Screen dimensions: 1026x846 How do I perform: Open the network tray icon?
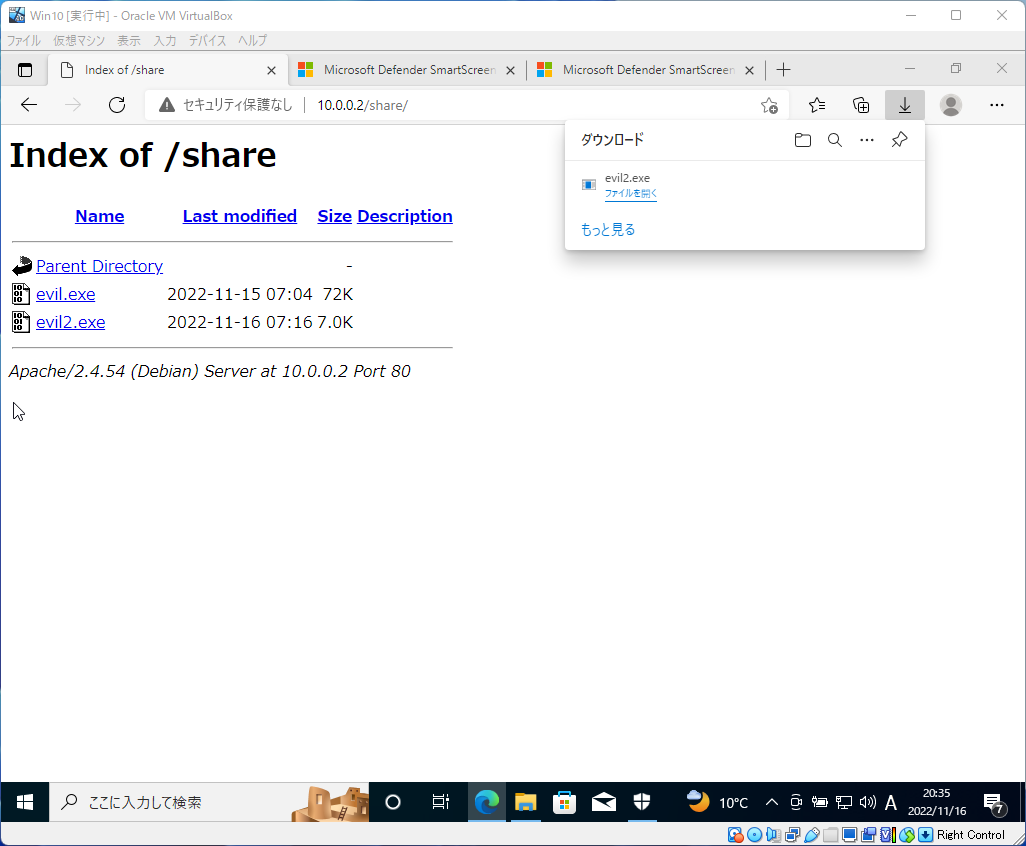pos(844,802)
